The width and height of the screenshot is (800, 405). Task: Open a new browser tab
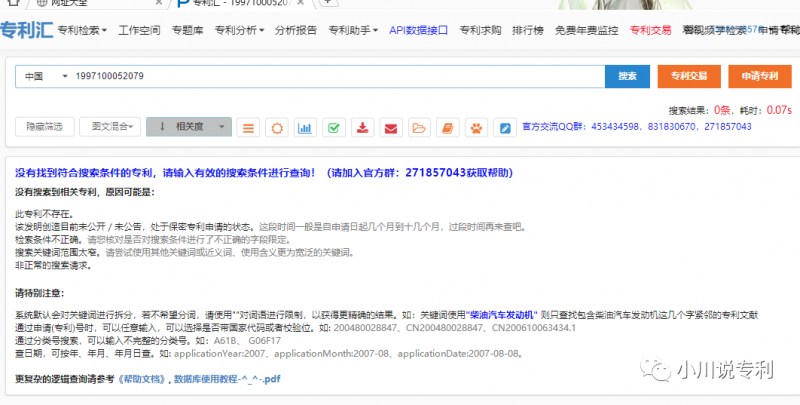click(329, 2)
